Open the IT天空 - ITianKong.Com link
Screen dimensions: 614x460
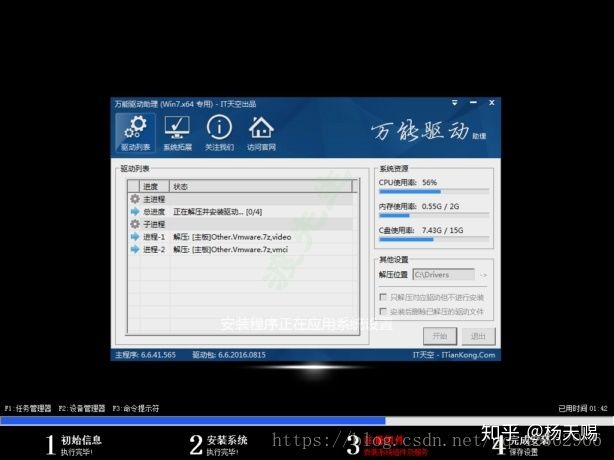tap(454, 355)
